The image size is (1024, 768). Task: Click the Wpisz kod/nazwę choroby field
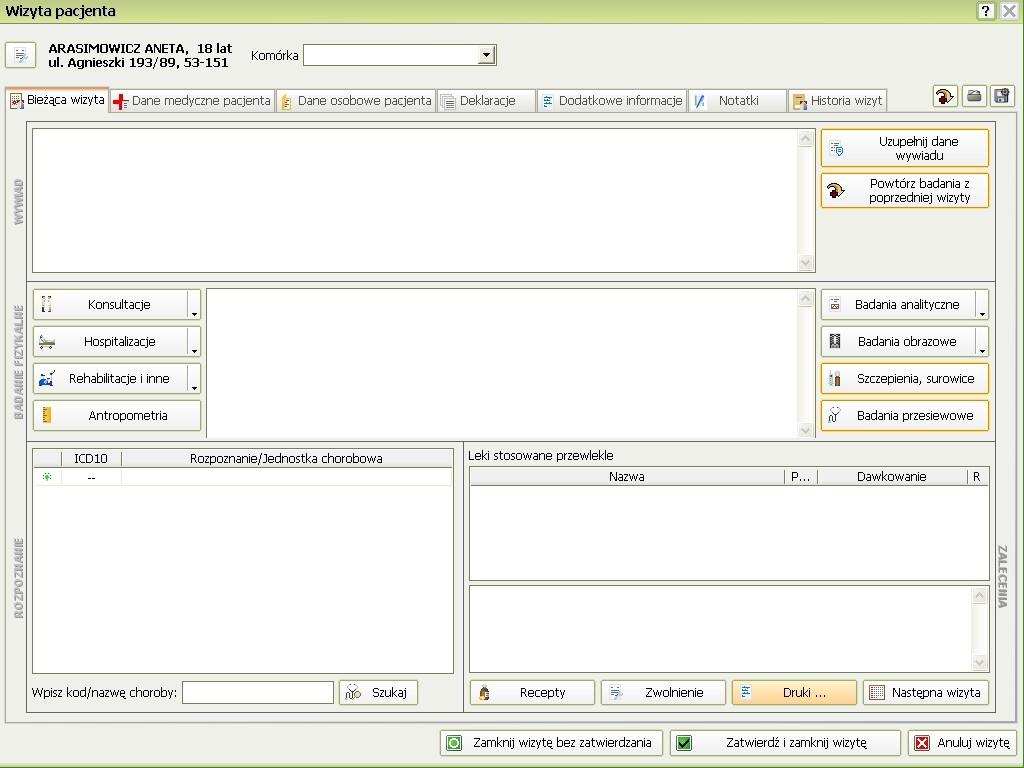pos(257,692)
